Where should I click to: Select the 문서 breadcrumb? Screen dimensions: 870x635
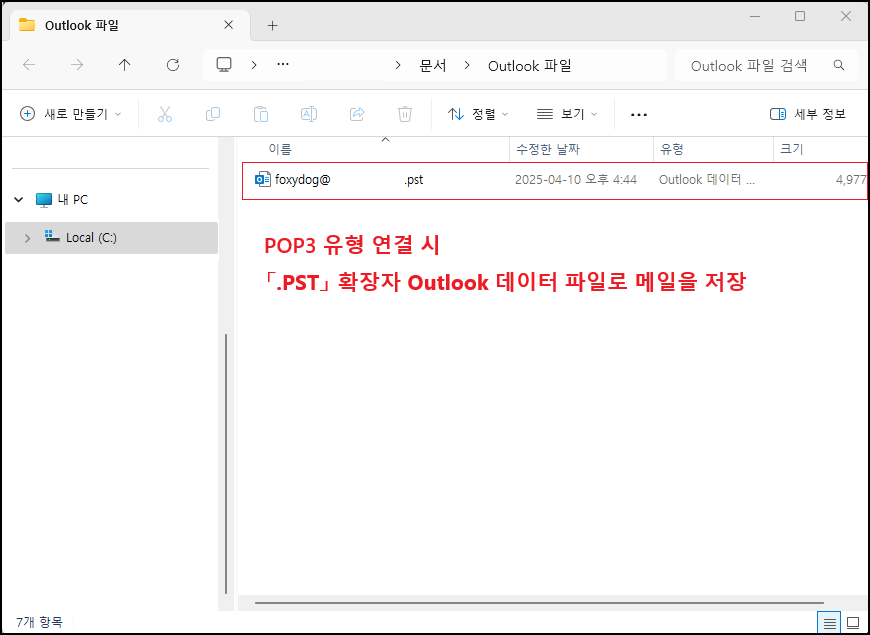click(x=433, y=66)
